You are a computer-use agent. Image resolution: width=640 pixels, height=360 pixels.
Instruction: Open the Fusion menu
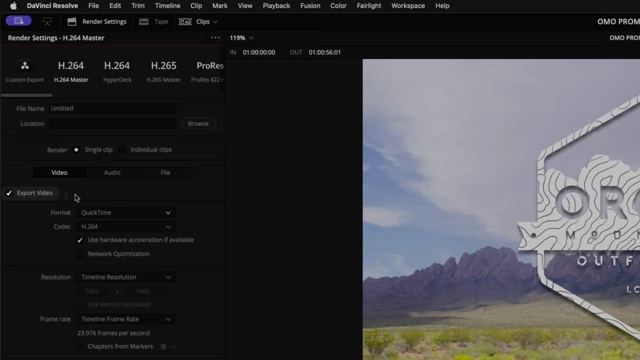310,6
